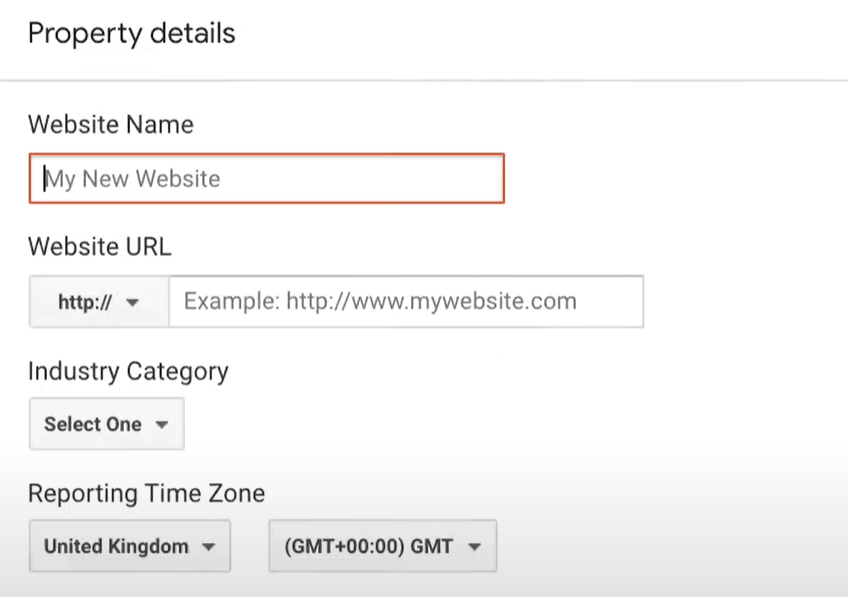Click the arrow icon next to Select One
The width and height of the screenshot is (848, 597).
tap(162, 424)
